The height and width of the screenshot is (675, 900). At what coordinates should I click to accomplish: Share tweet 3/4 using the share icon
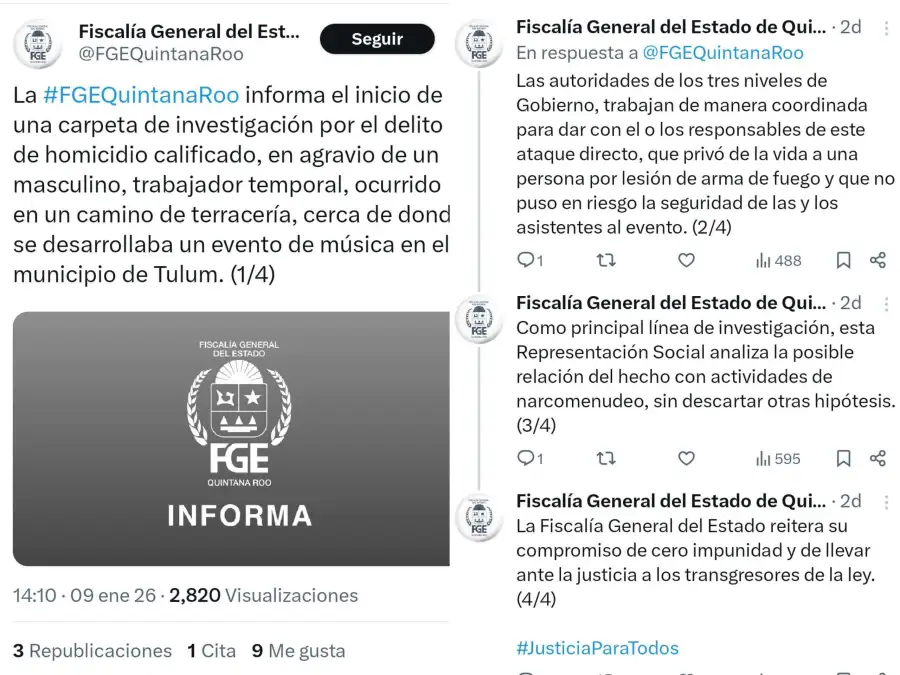pyautogui.click(x=878, y=459)
